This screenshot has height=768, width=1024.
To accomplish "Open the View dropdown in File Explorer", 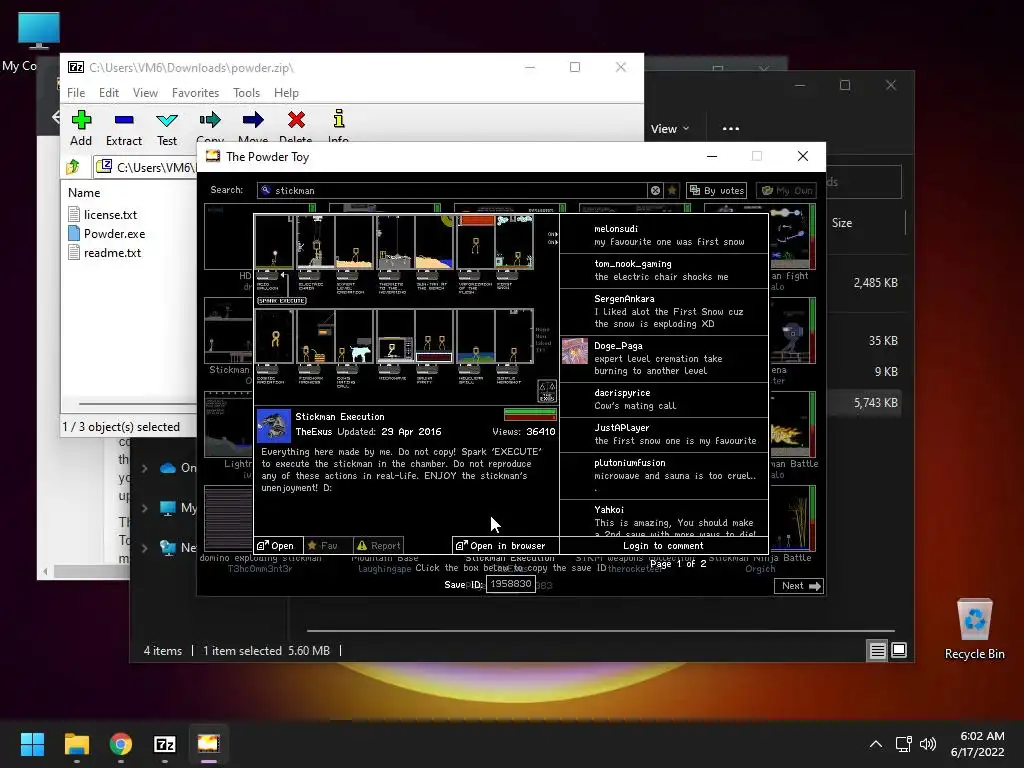I will click(670, 129).
